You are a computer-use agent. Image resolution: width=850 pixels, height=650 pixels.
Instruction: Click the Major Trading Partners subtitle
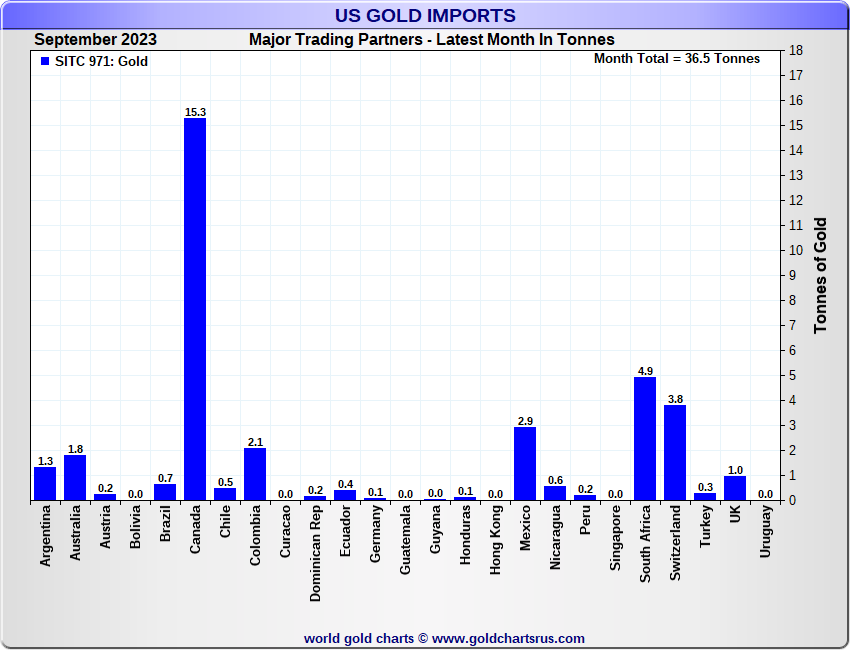(432, 40)
